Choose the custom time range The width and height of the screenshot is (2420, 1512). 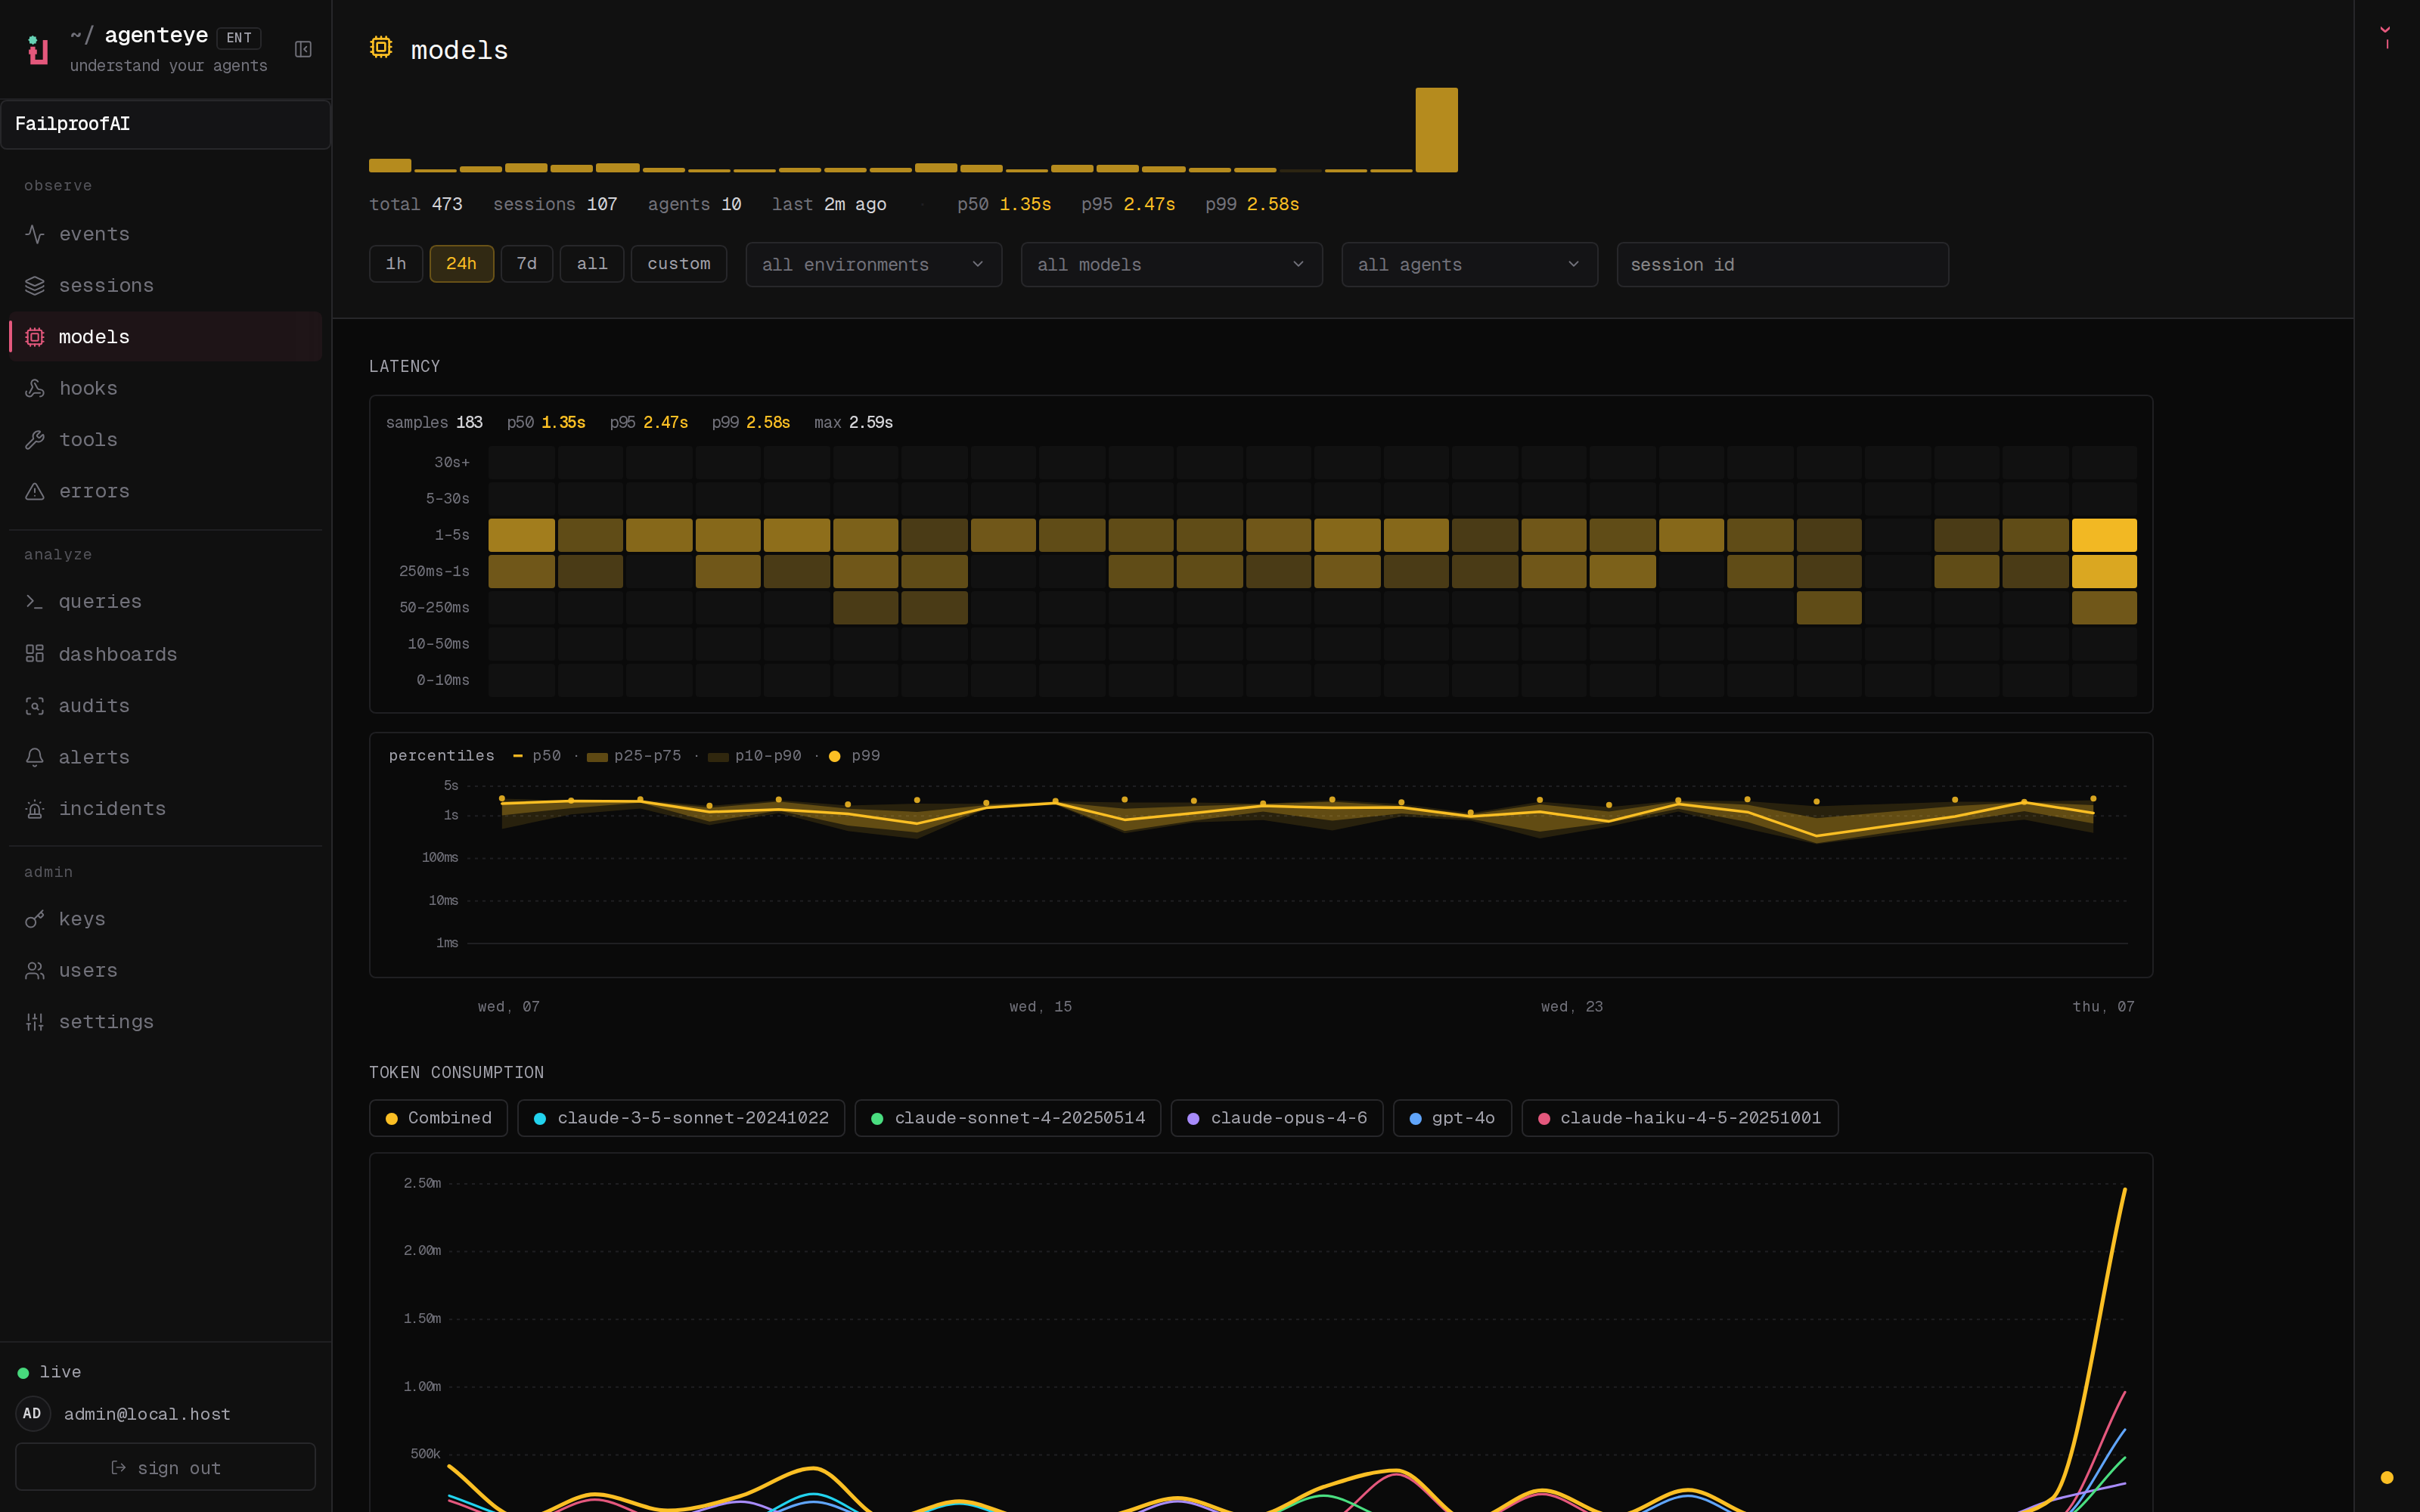(679, 264)
